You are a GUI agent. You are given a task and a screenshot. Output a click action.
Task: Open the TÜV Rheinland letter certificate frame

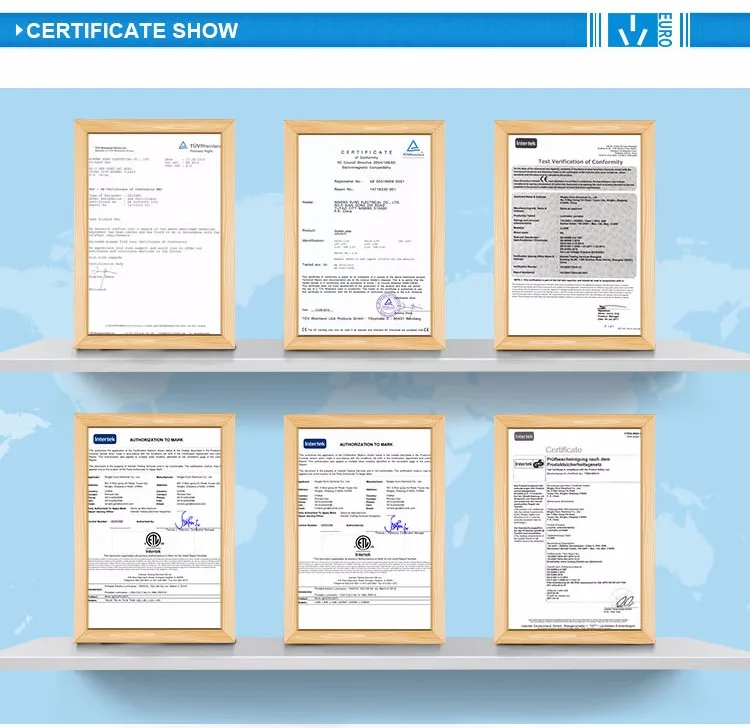154,234
